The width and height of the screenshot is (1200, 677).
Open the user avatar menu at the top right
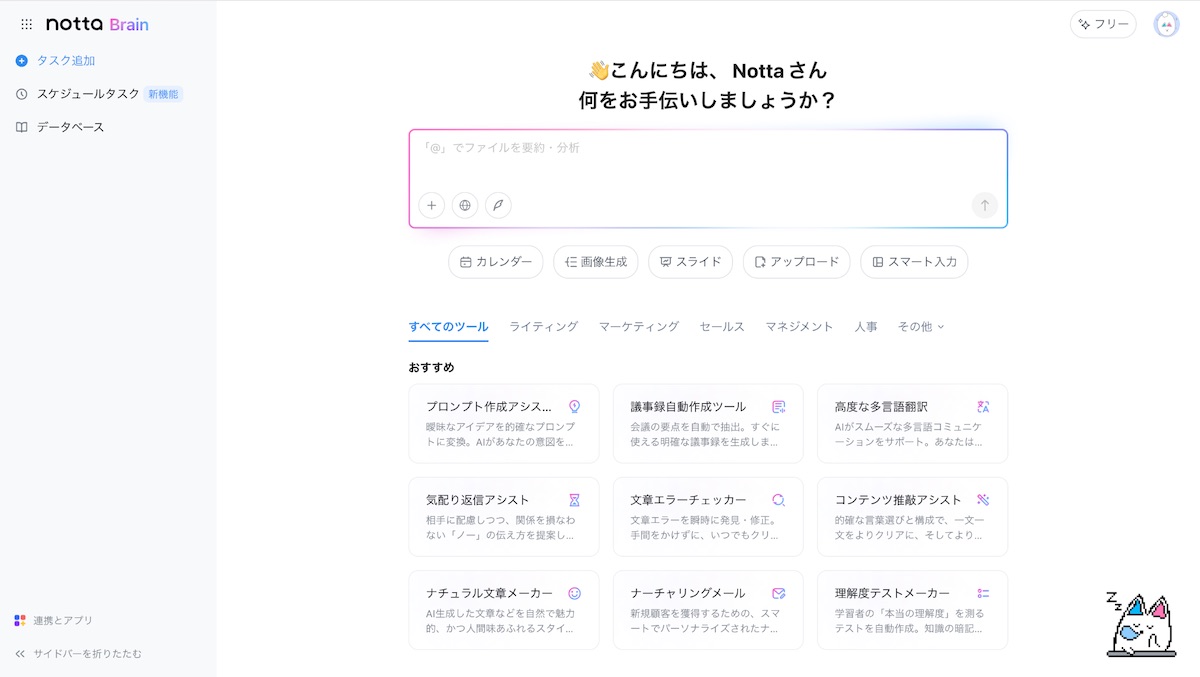click(1166, 24)
